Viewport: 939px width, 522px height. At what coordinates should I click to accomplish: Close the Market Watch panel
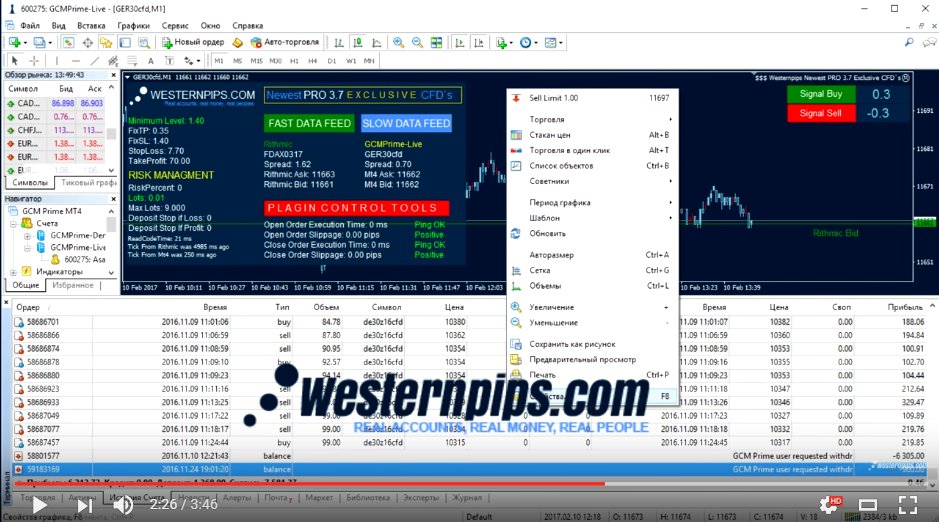tap(113, 75)
